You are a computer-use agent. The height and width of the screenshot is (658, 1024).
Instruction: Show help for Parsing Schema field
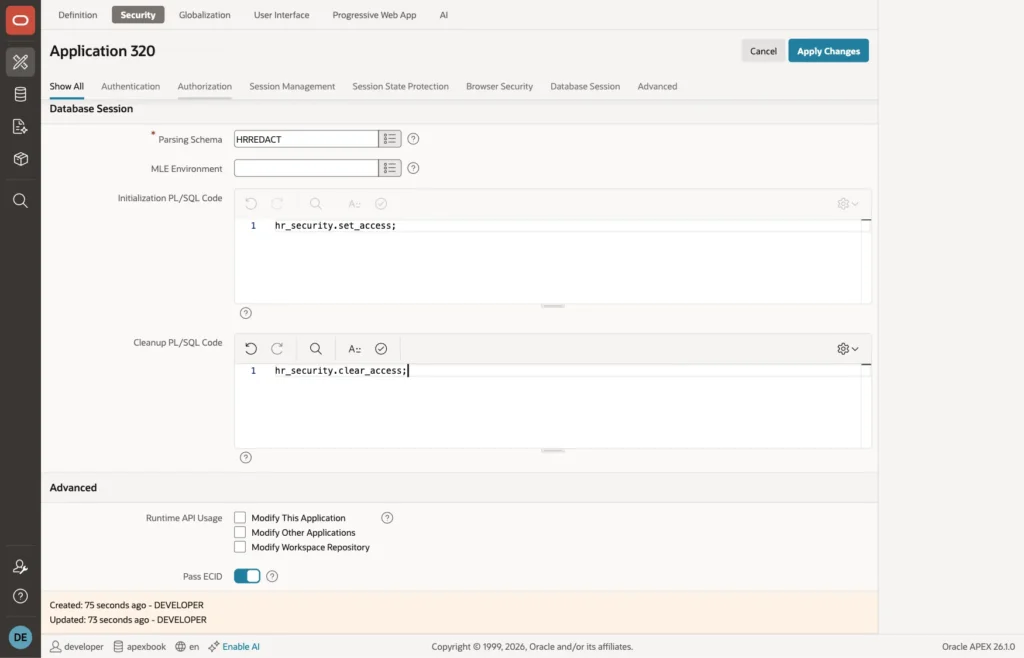coord(413,138)
